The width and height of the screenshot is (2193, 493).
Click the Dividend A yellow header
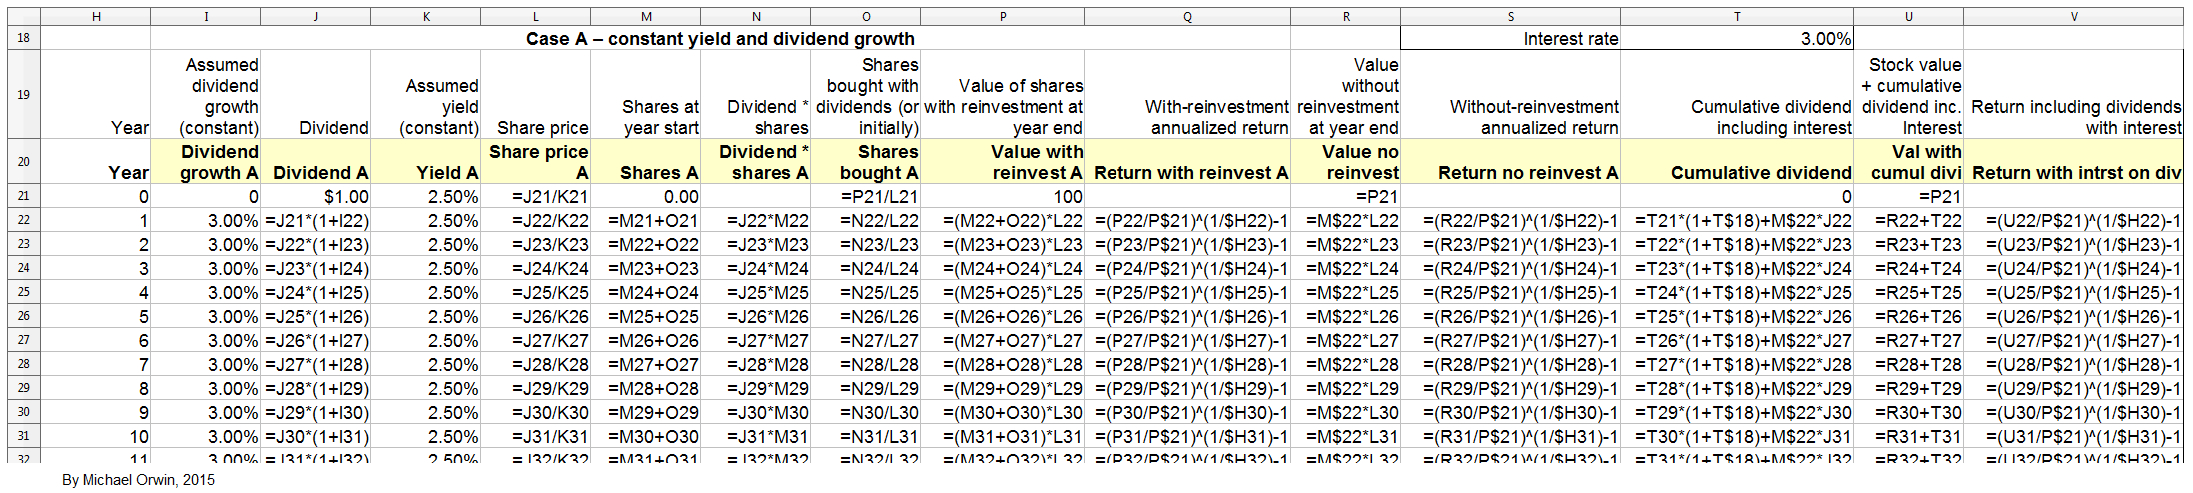tap(316, 162)
